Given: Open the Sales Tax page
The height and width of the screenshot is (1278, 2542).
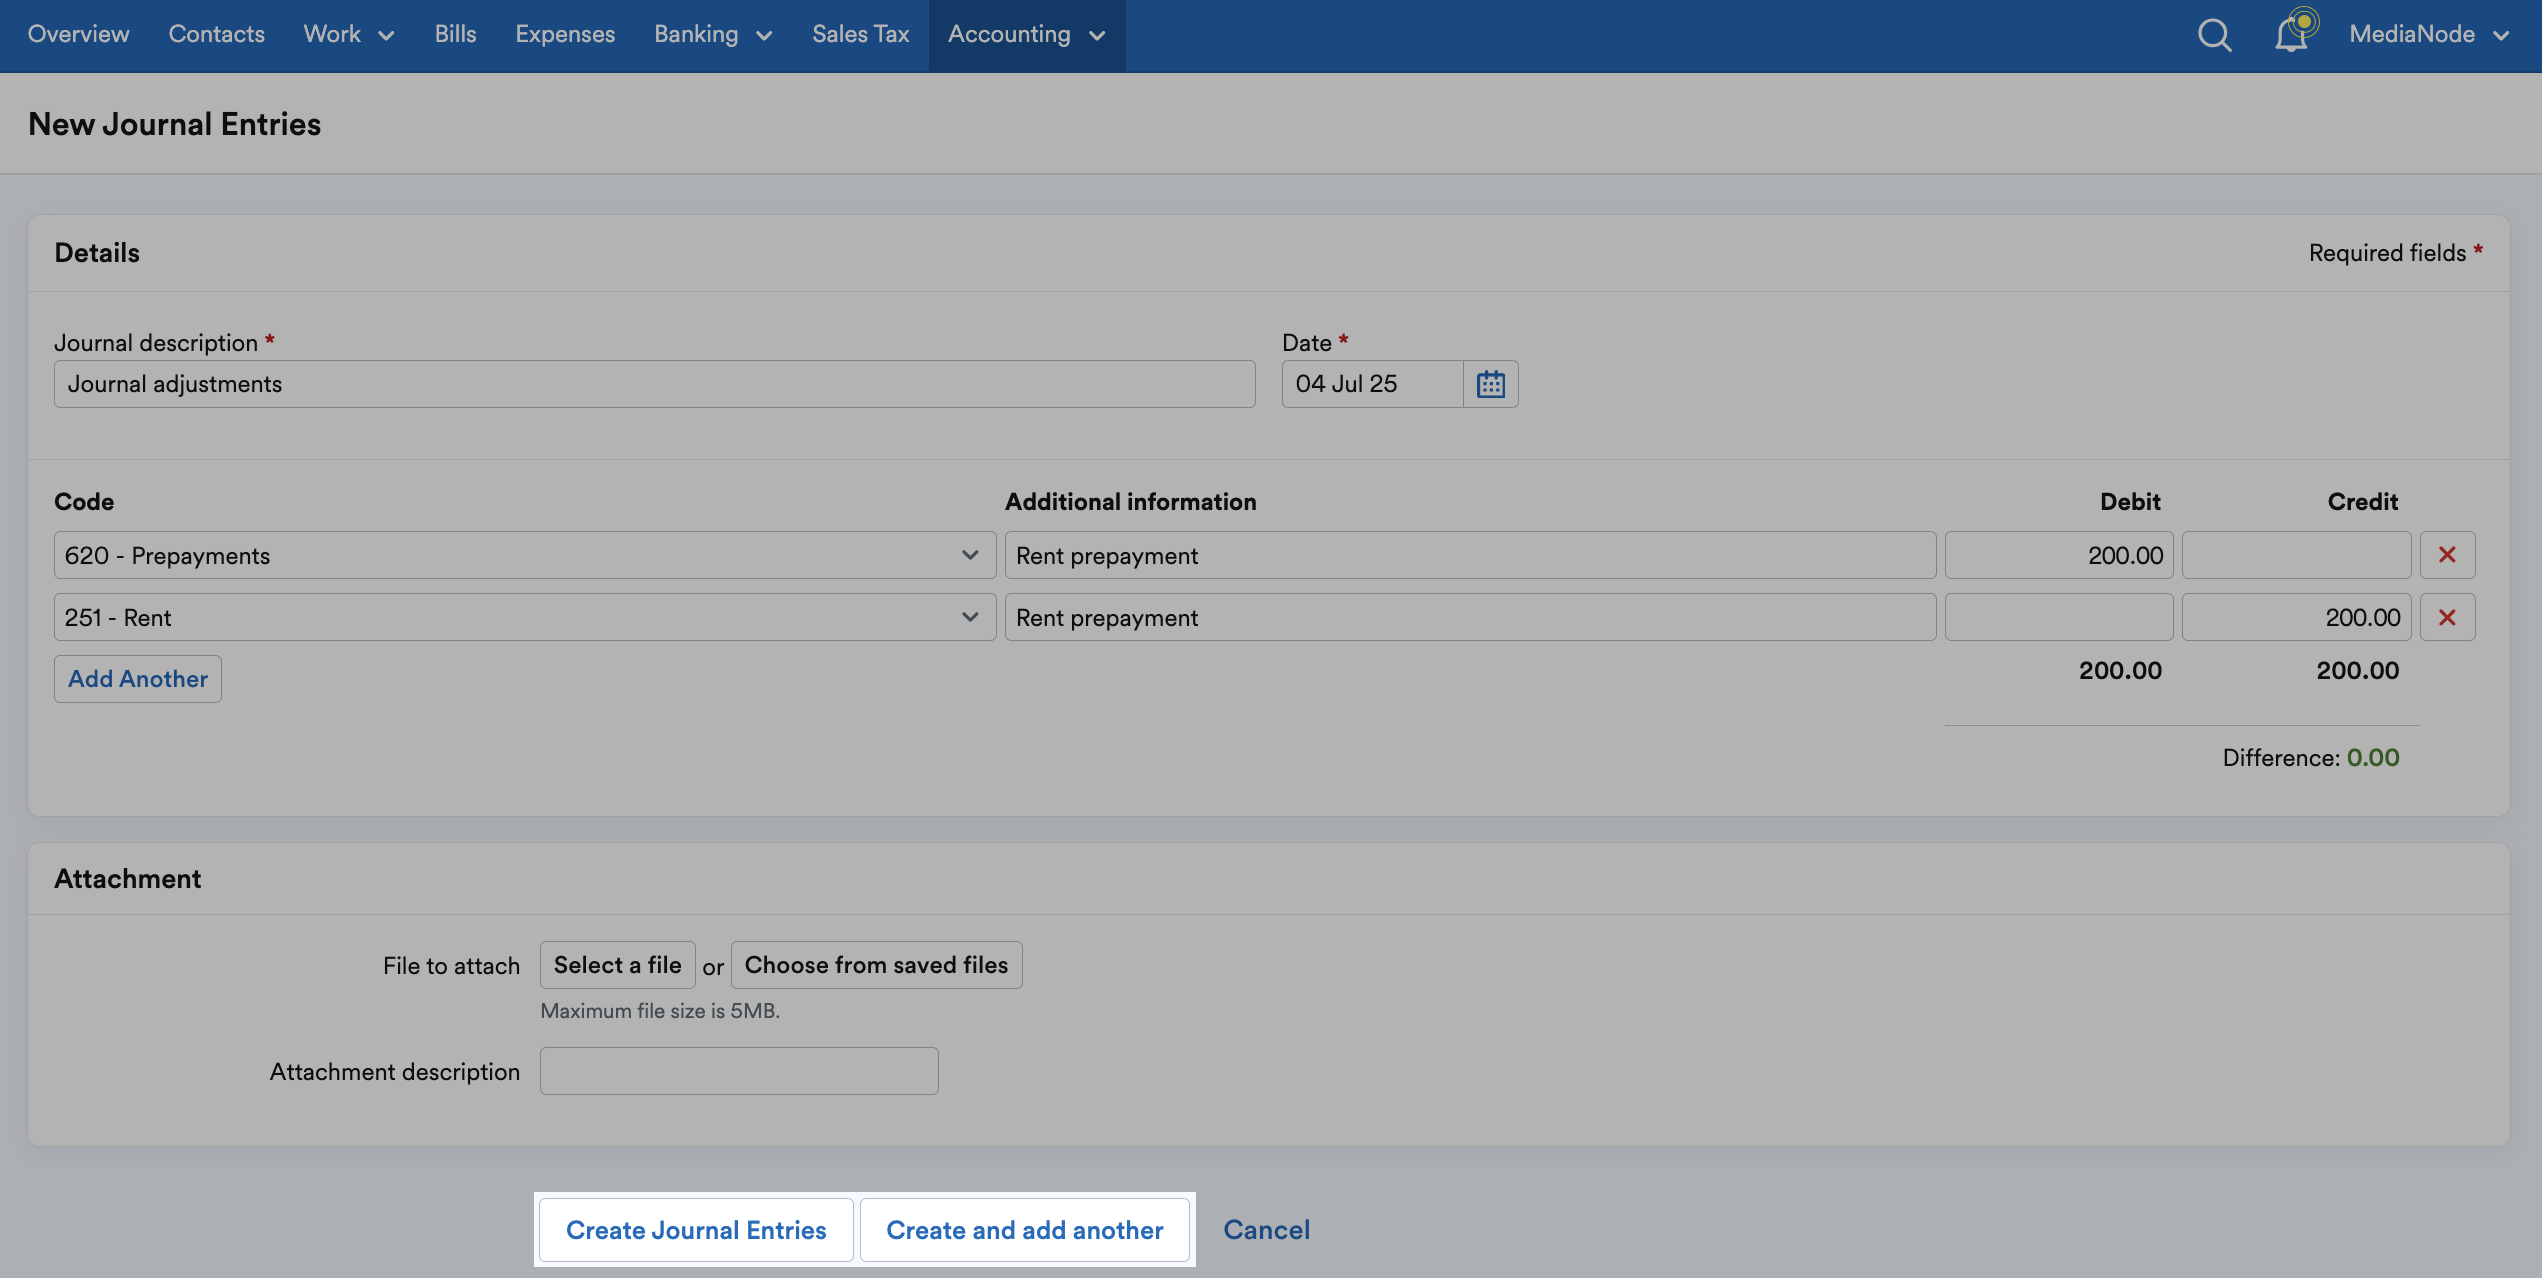Looking at the screenshot, I should point(860,34).
